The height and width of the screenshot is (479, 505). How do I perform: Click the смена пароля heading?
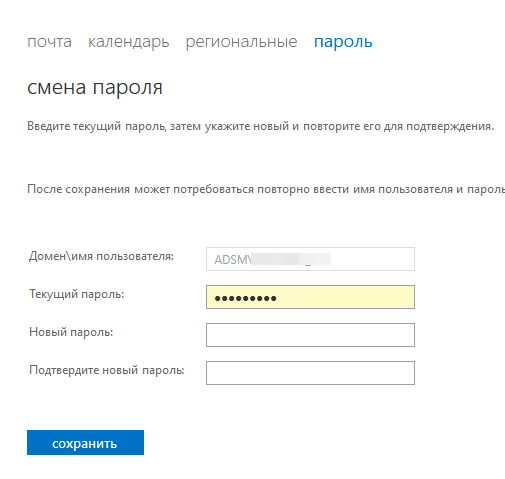[x=95, y=88]
